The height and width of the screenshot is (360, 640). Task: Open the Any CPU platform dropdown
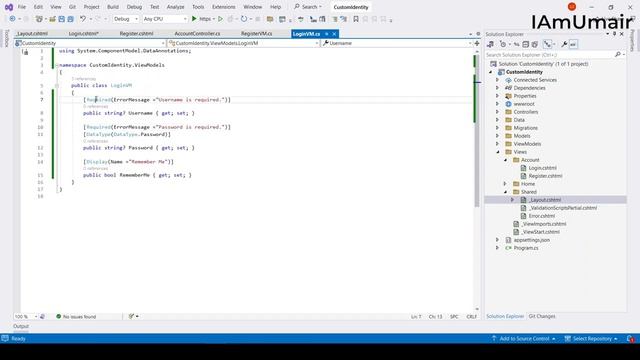pyautogui.click(x=164, y=19)
